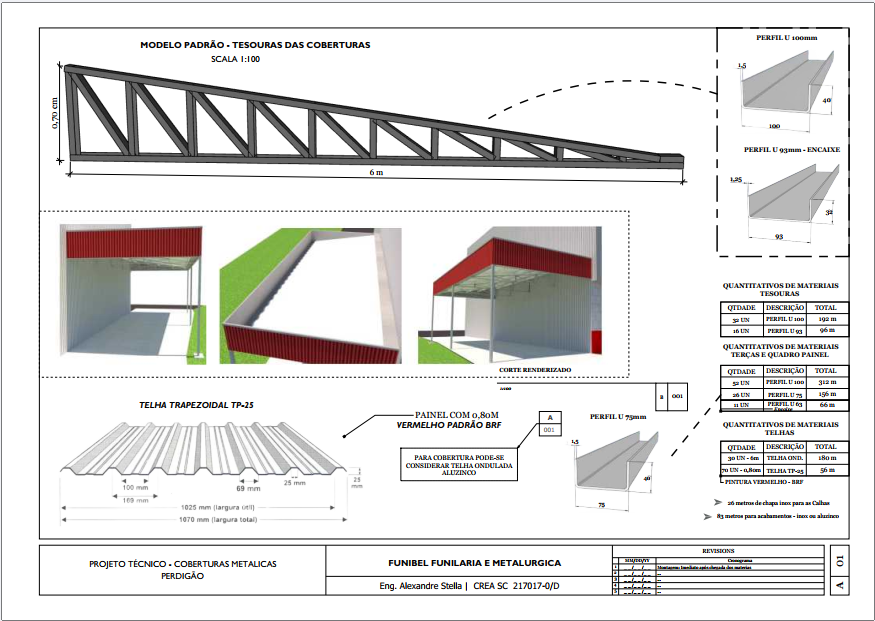Click the '6 m' truss length dimension label
This screenshot has height=621, width=875.
377,174
